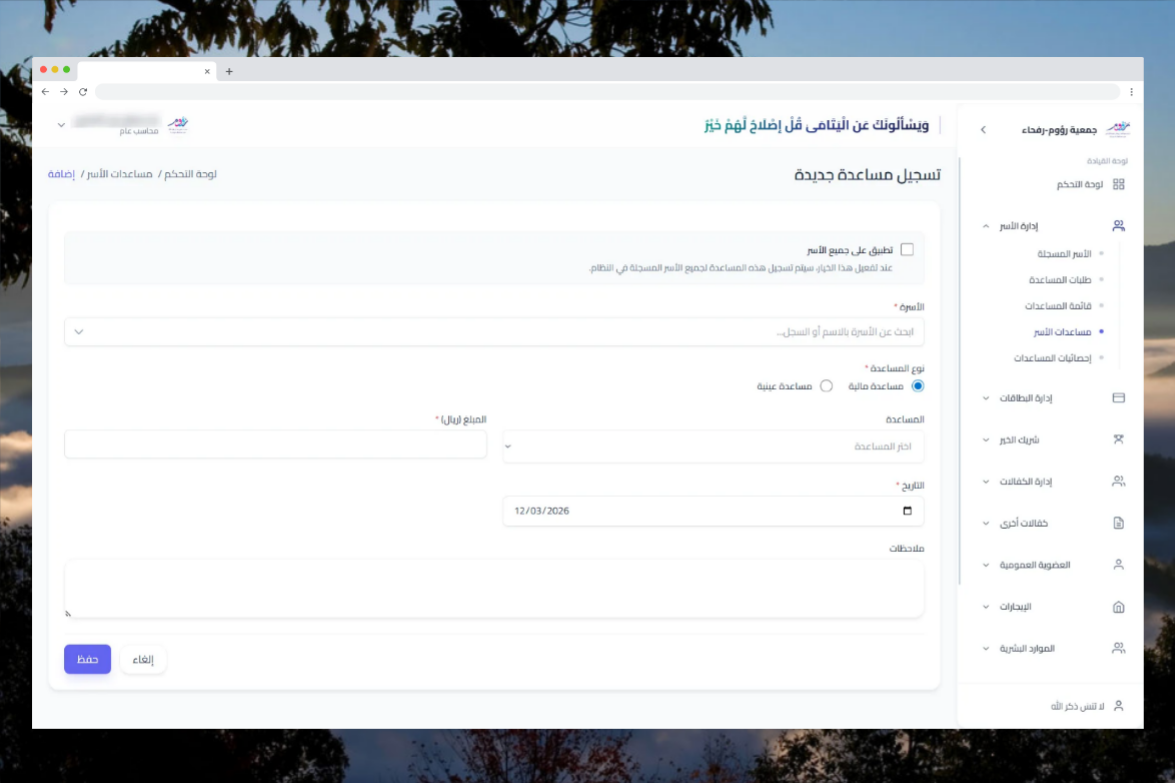Click the person icon beside العضوية العمومية
Screen dimensions: 1175x783
click(1118, 564)
